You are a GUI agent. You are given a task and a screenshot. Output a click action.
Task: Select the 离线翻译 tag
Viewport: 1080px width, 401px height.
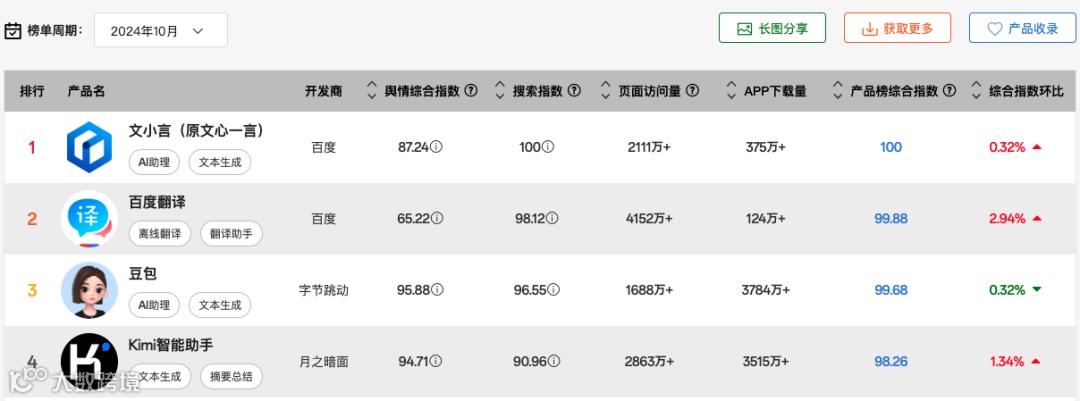click(160, 234)
